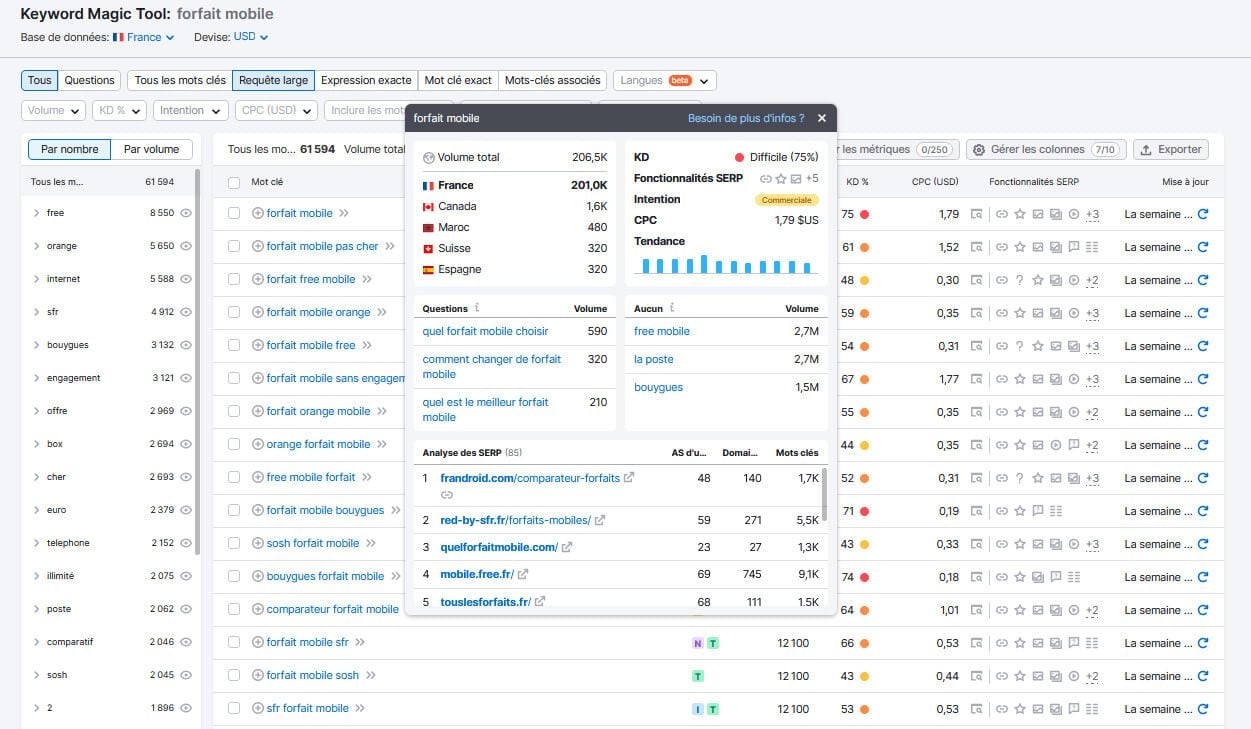Open forfait mobile sosh keyword link
1251x729 pixels.
pos(312,675)
